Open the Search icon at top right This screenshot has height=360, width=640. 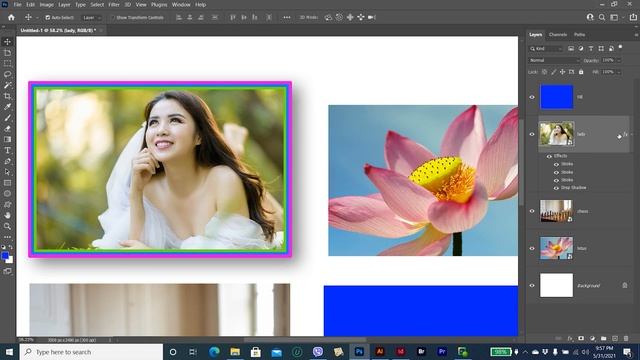point(602,18)
